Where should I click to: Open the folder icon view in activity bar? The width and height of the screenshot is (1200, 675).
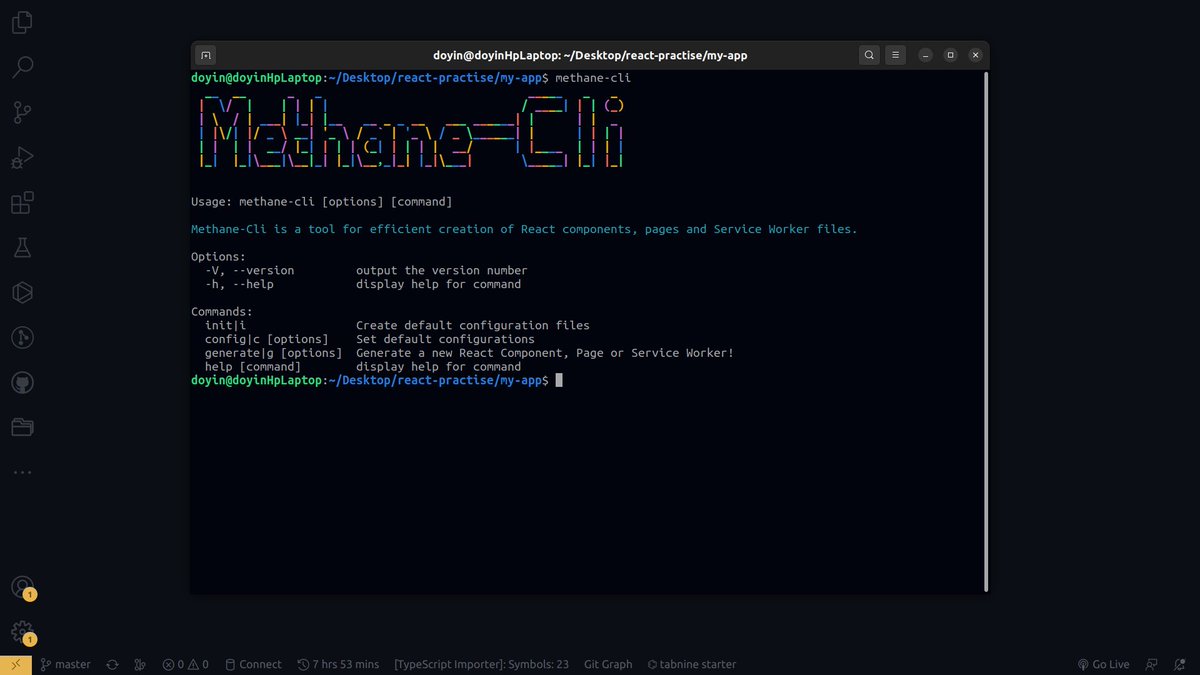(22, 428)
